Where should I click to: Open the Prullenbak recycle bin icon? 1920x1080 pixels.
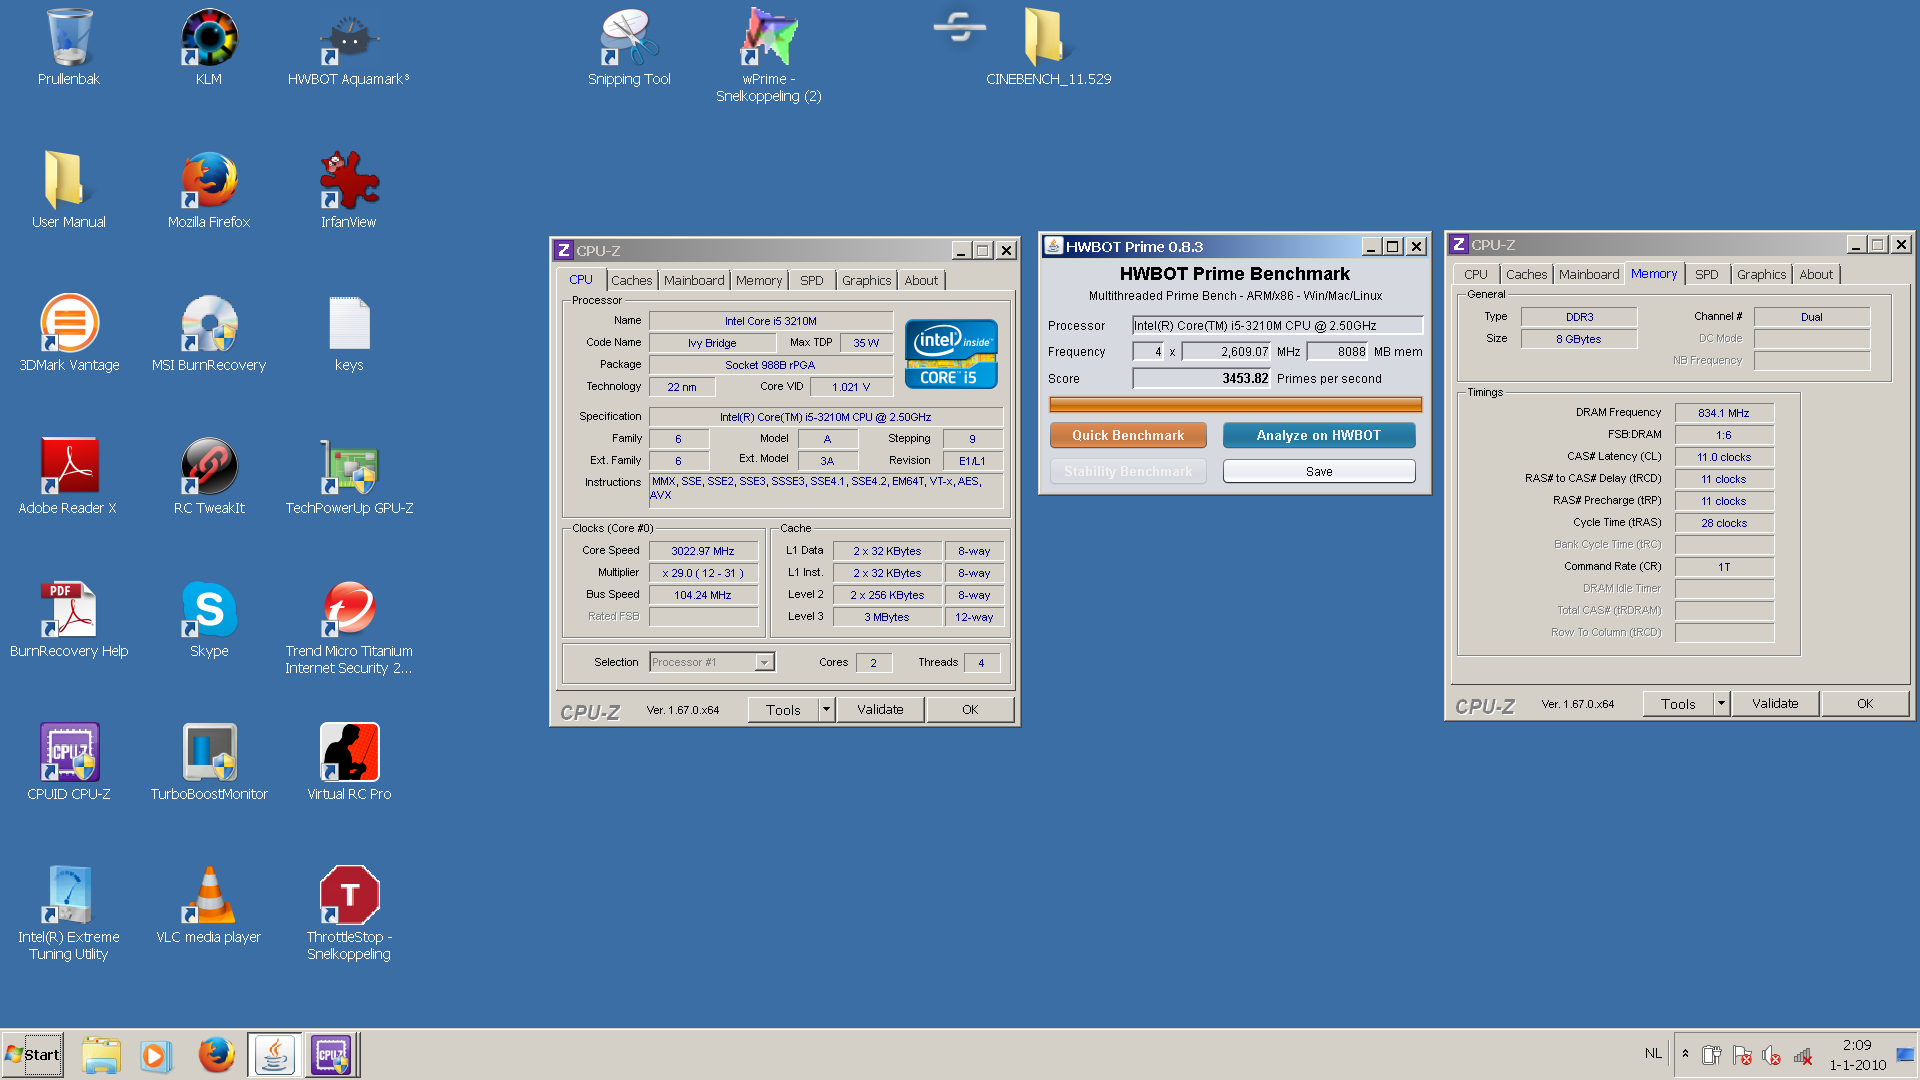(69, 47)
